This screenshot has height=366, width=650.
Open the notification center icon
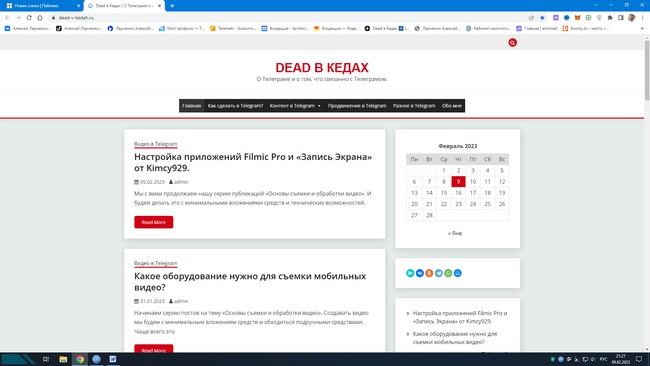(x=639, y=359)
